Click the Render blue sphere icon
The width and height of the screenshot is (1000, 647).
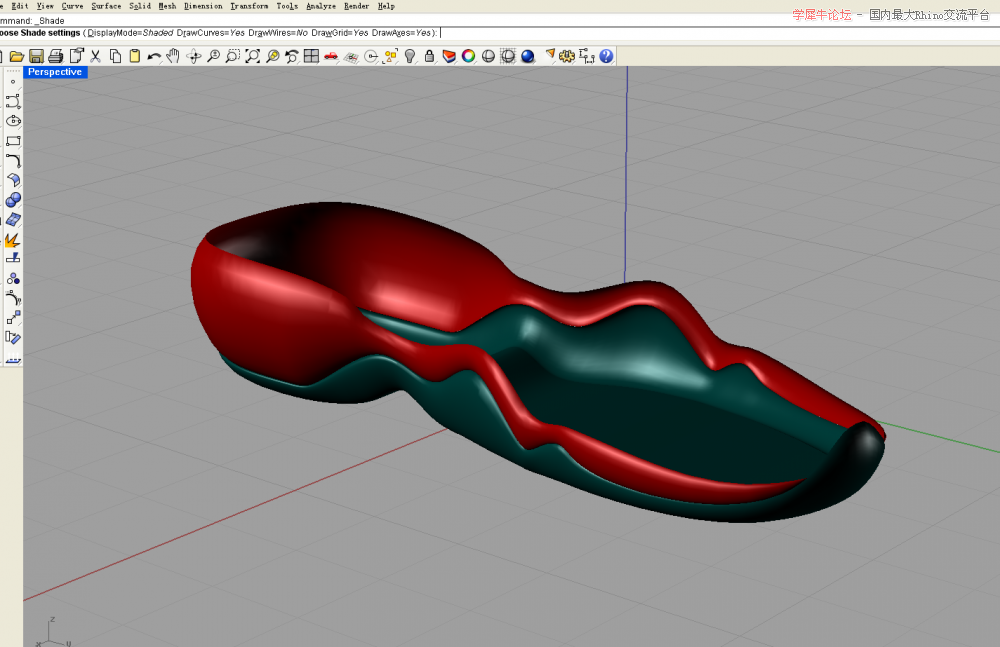click(x=527, y=56)
